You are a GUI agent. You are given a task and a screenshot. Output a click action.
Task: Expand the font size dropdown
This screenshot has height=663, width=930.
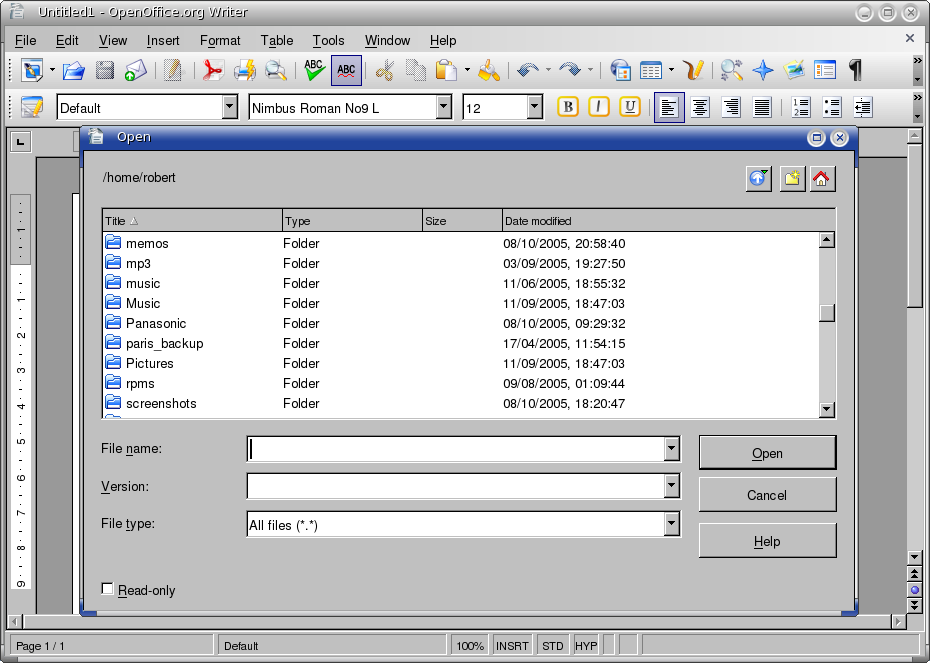pos(534,107)
